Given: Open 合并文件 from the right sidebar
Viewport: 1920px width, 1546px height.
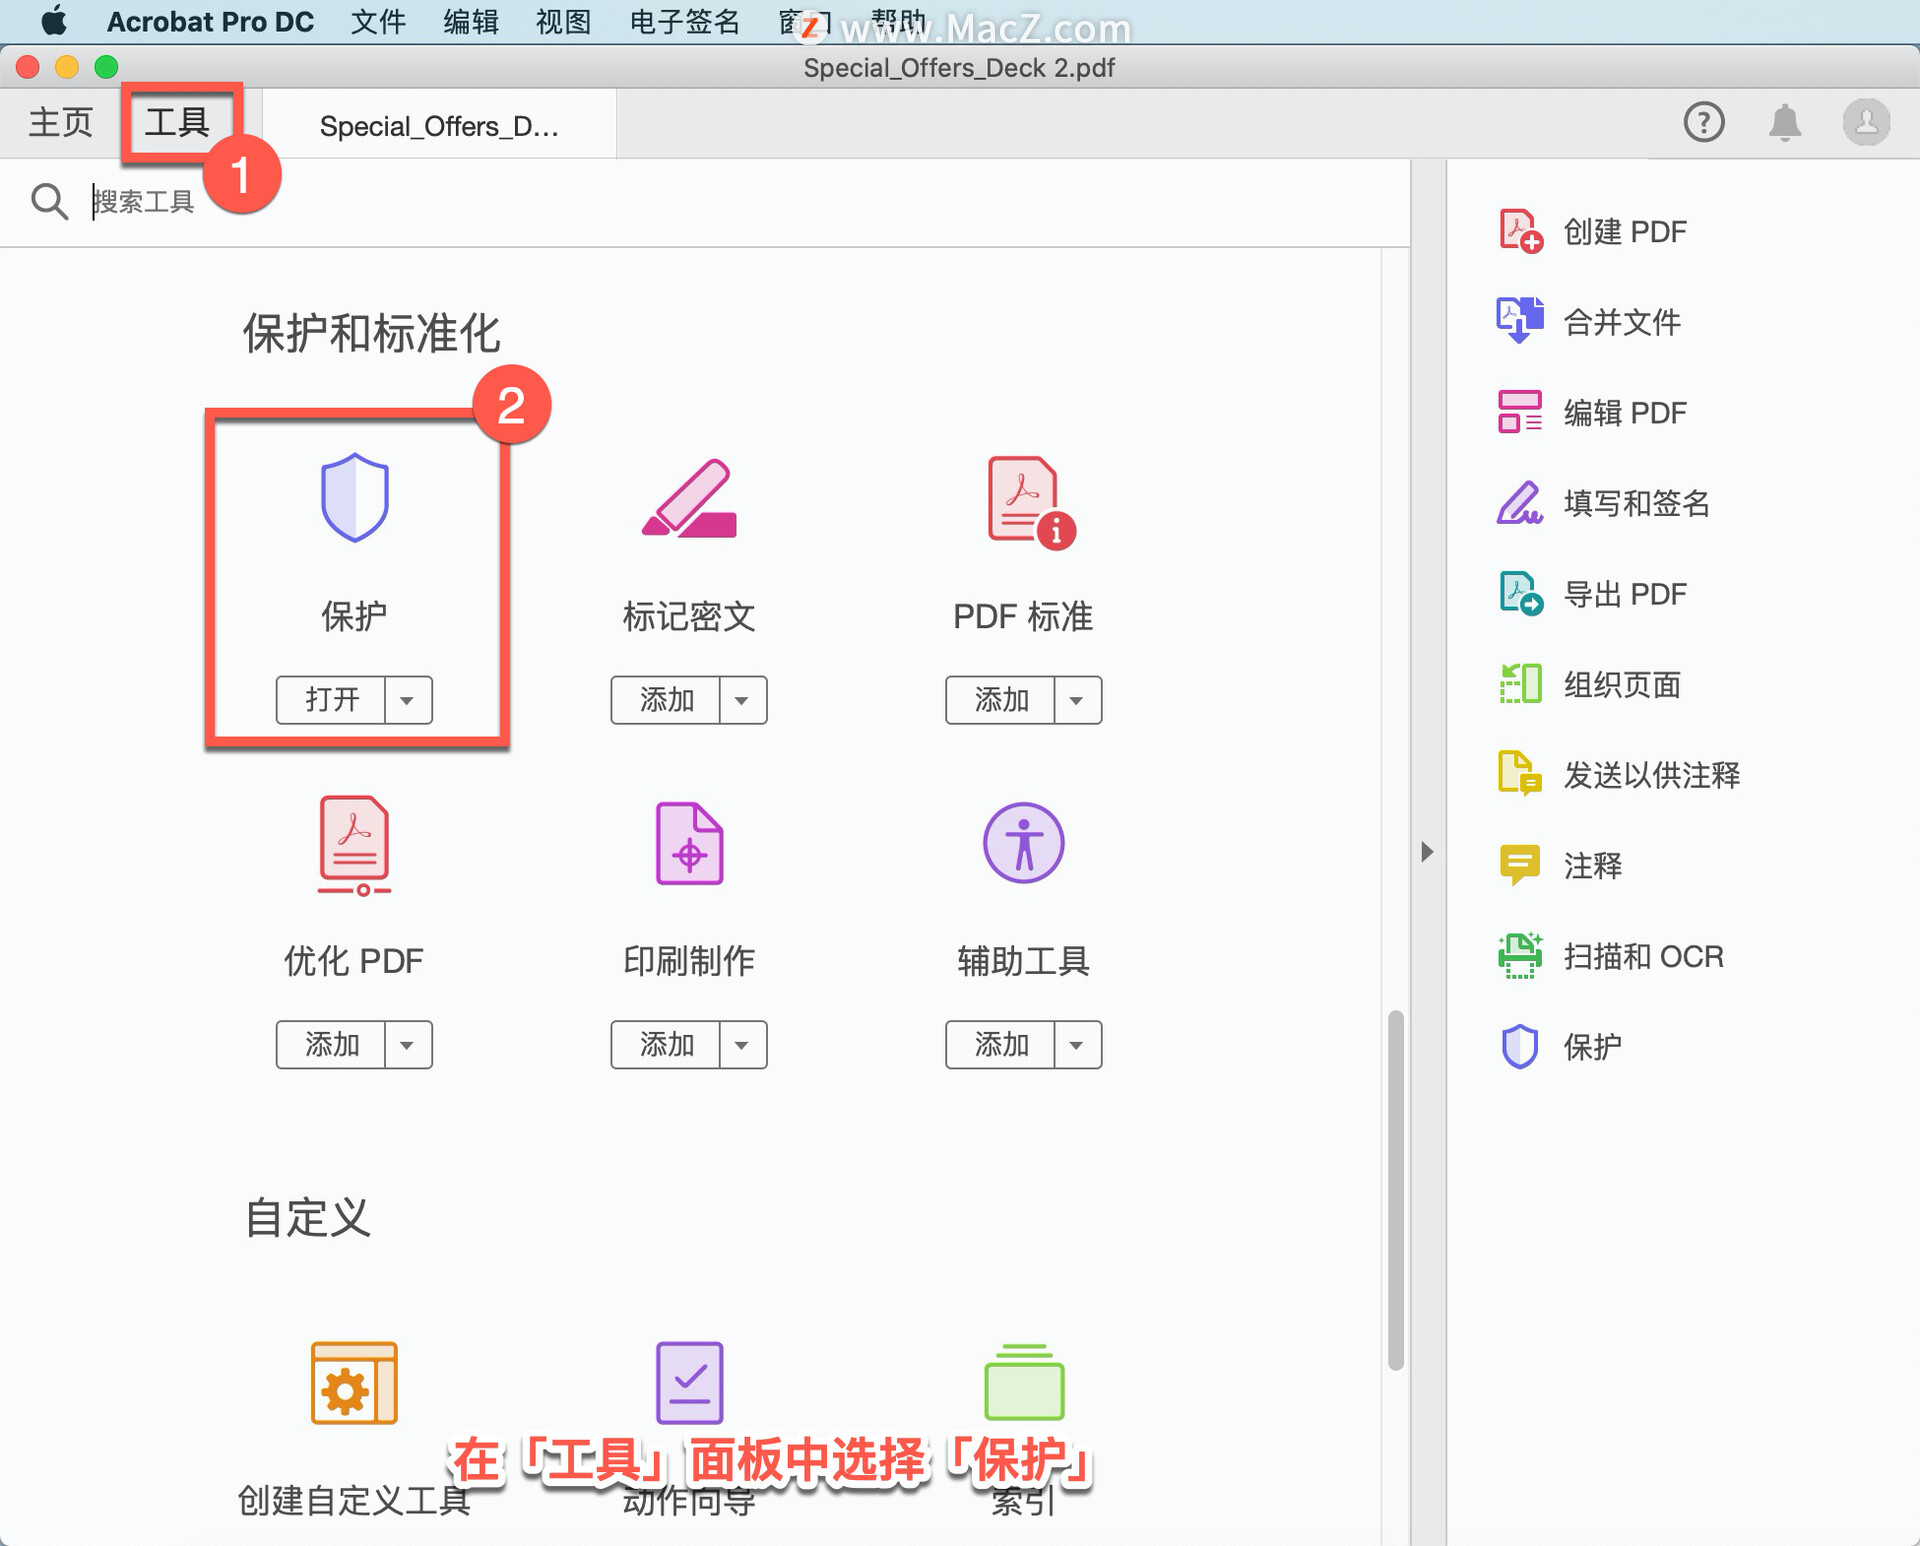Looking at the screenshot, I should 1588,321.
